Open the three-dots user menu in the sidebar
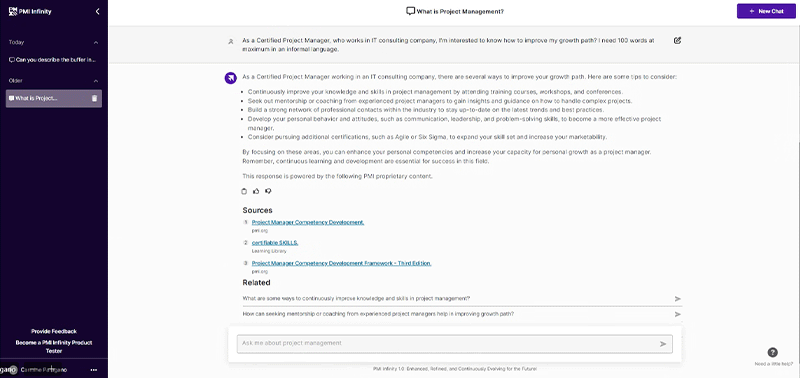The image size is (800, 378). [93, 370]
